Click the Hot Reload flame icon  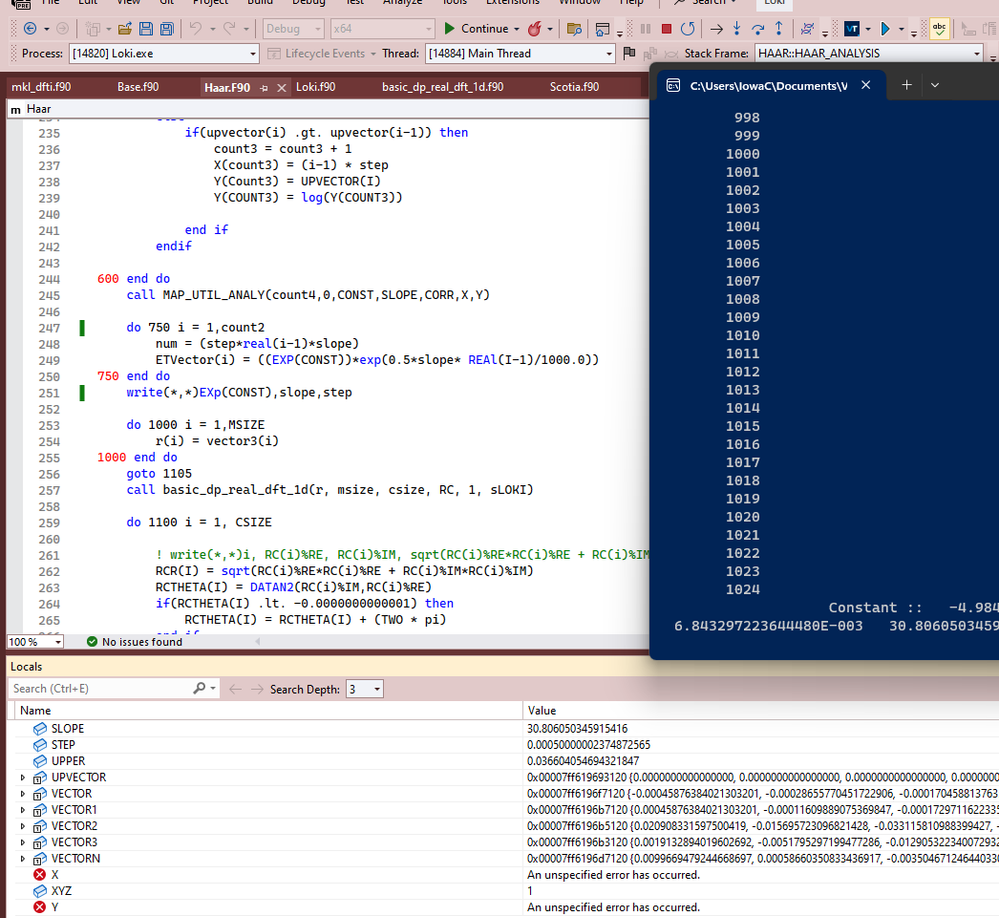535,29
